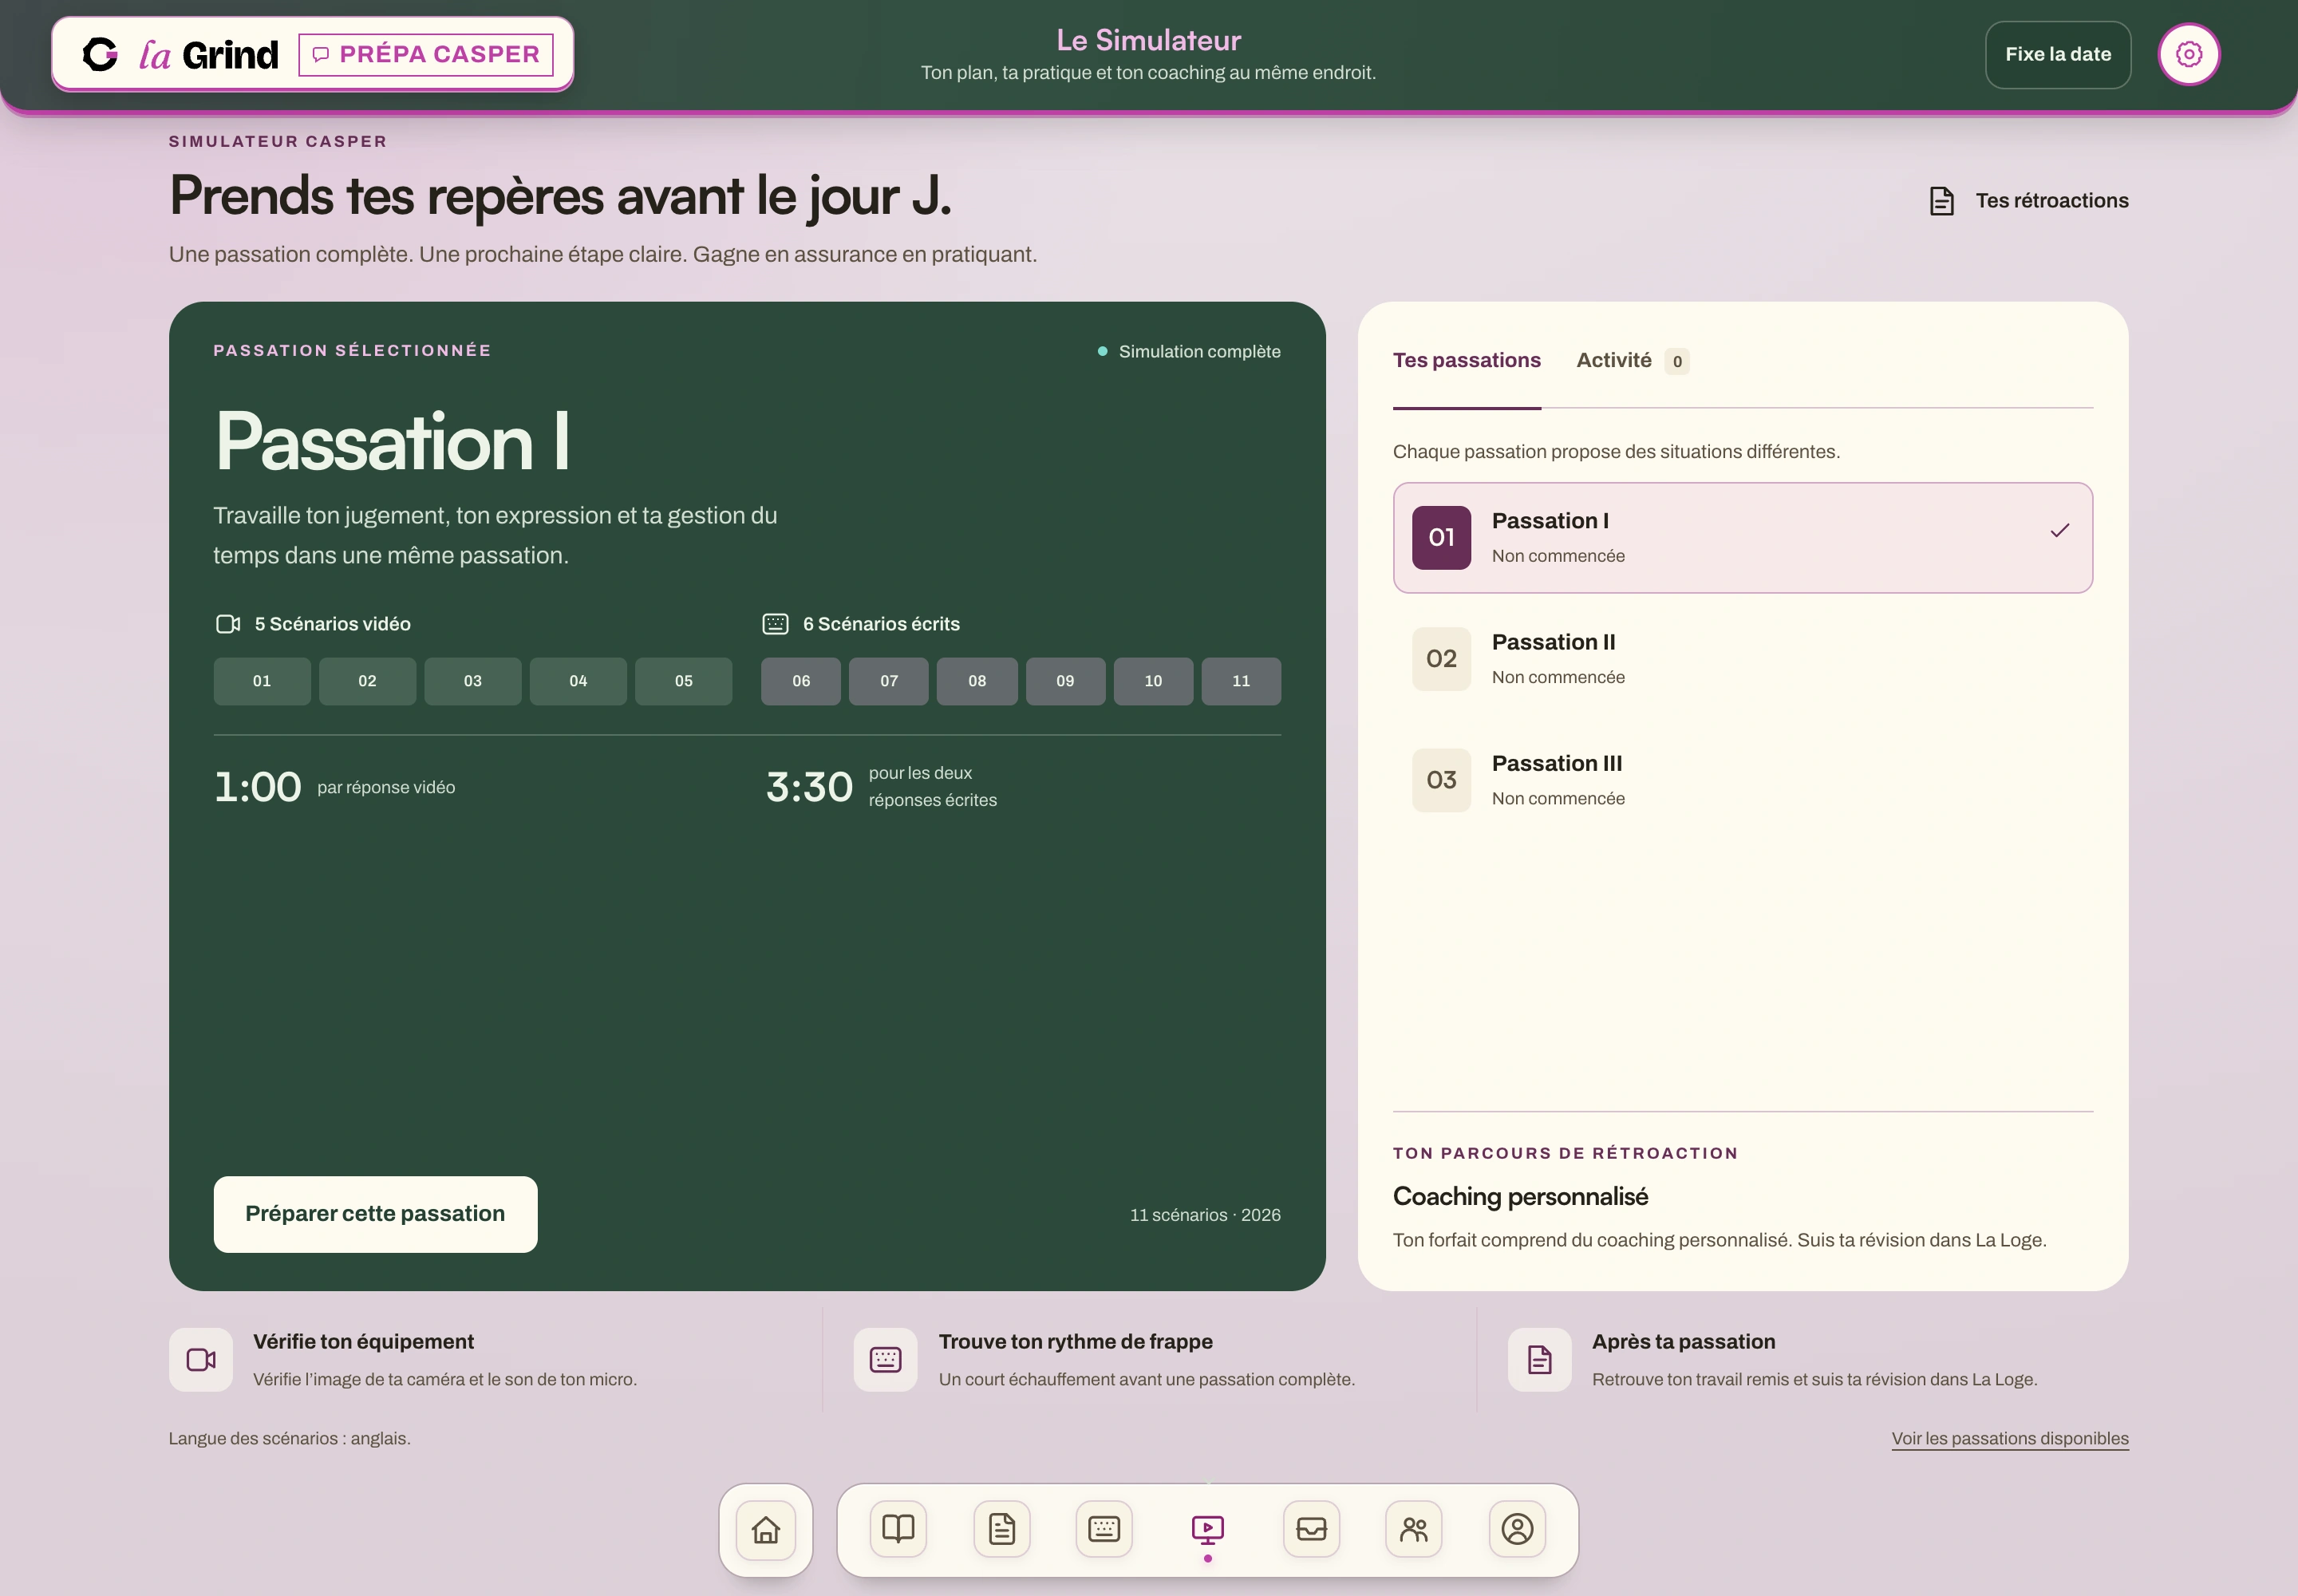Click video scenario chip 02
This screenshot has height=1596, width=2298.
click(367, 682)
